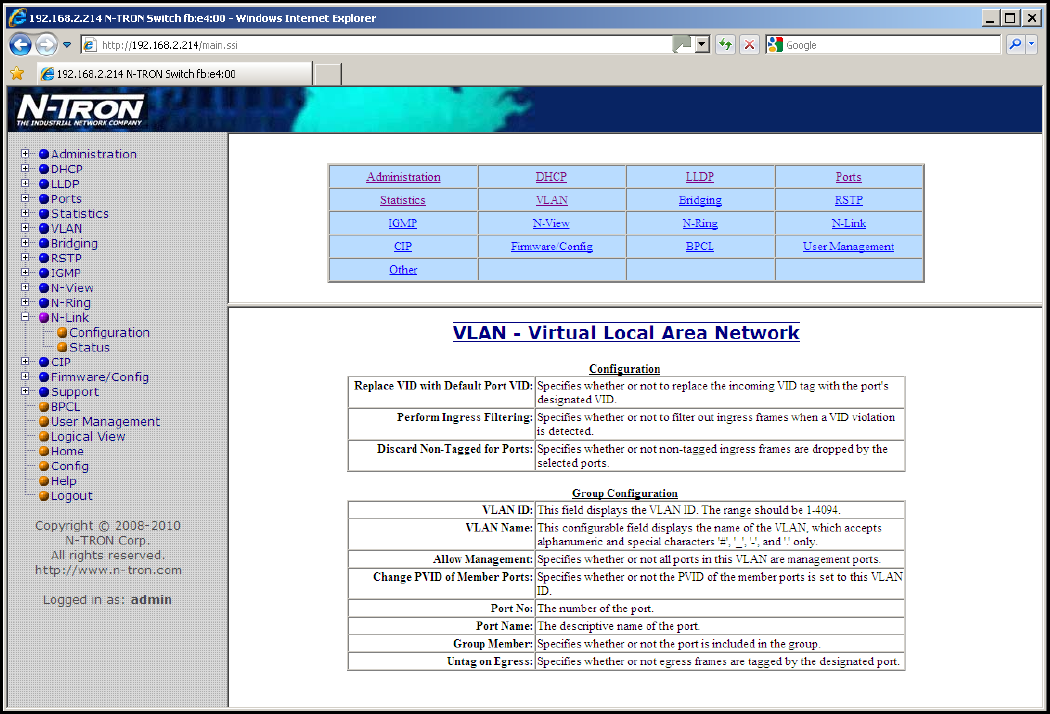Open the address bar dropdown arrow
The height and width of the screenshot is (714, 1050).
pos(702,45)
